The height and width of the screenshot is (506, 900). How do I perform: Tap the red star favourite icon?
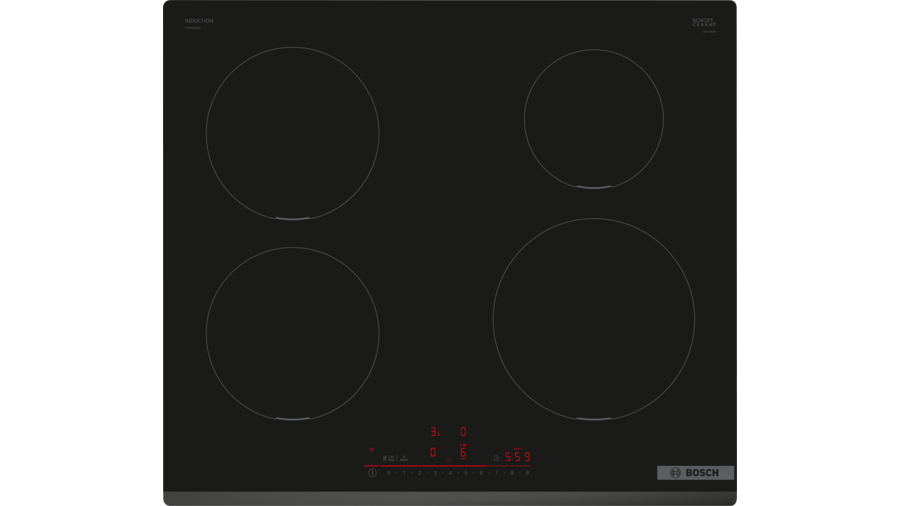[x=448, y=459]
